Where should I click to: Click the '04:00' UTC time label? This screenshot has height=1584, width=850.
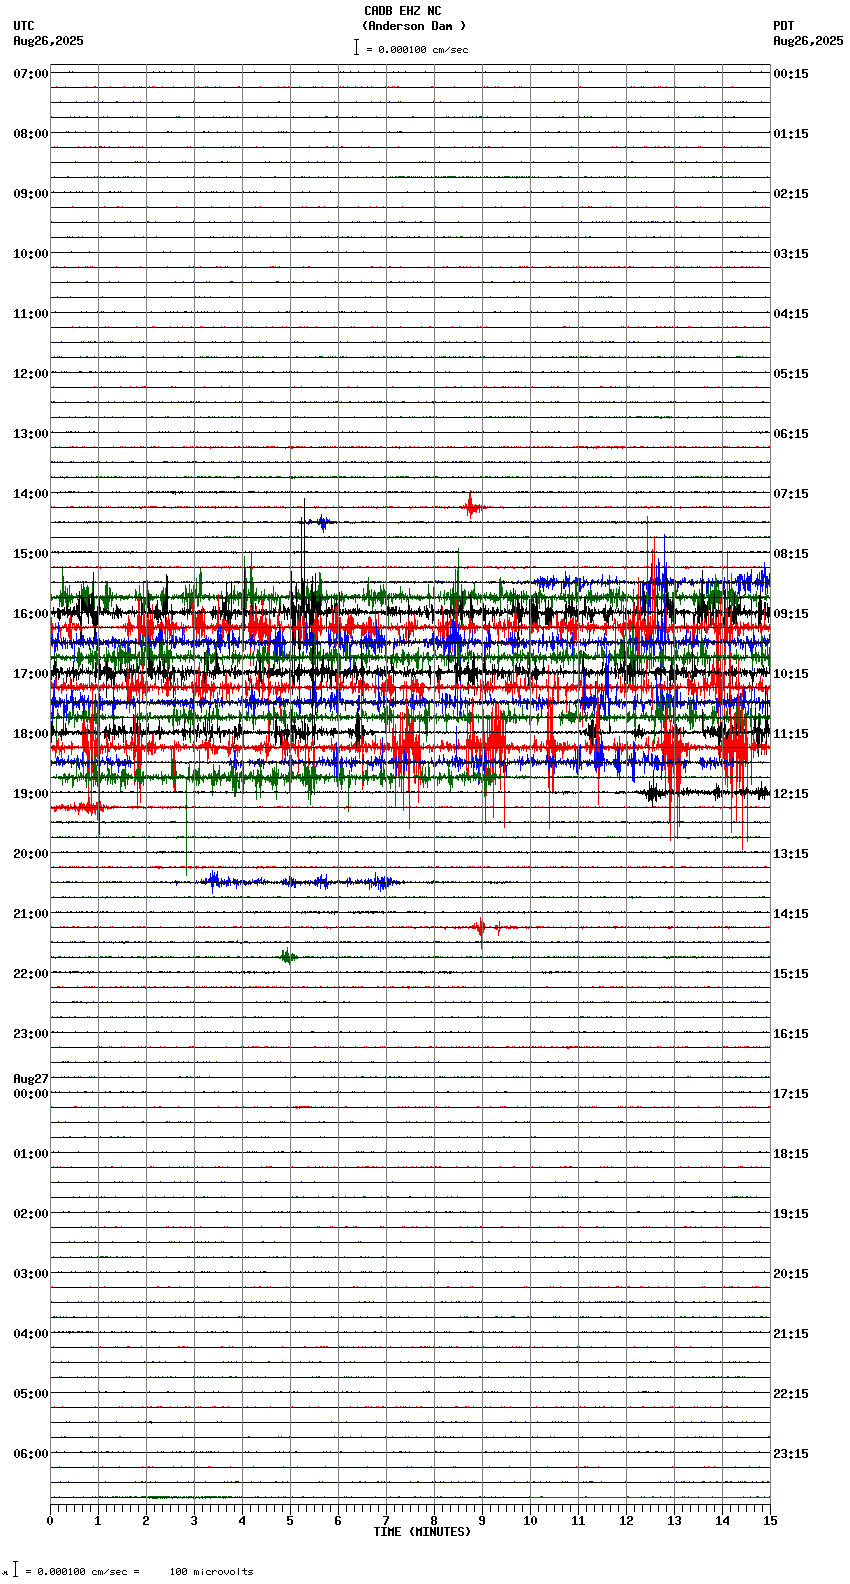point(31,1334)
